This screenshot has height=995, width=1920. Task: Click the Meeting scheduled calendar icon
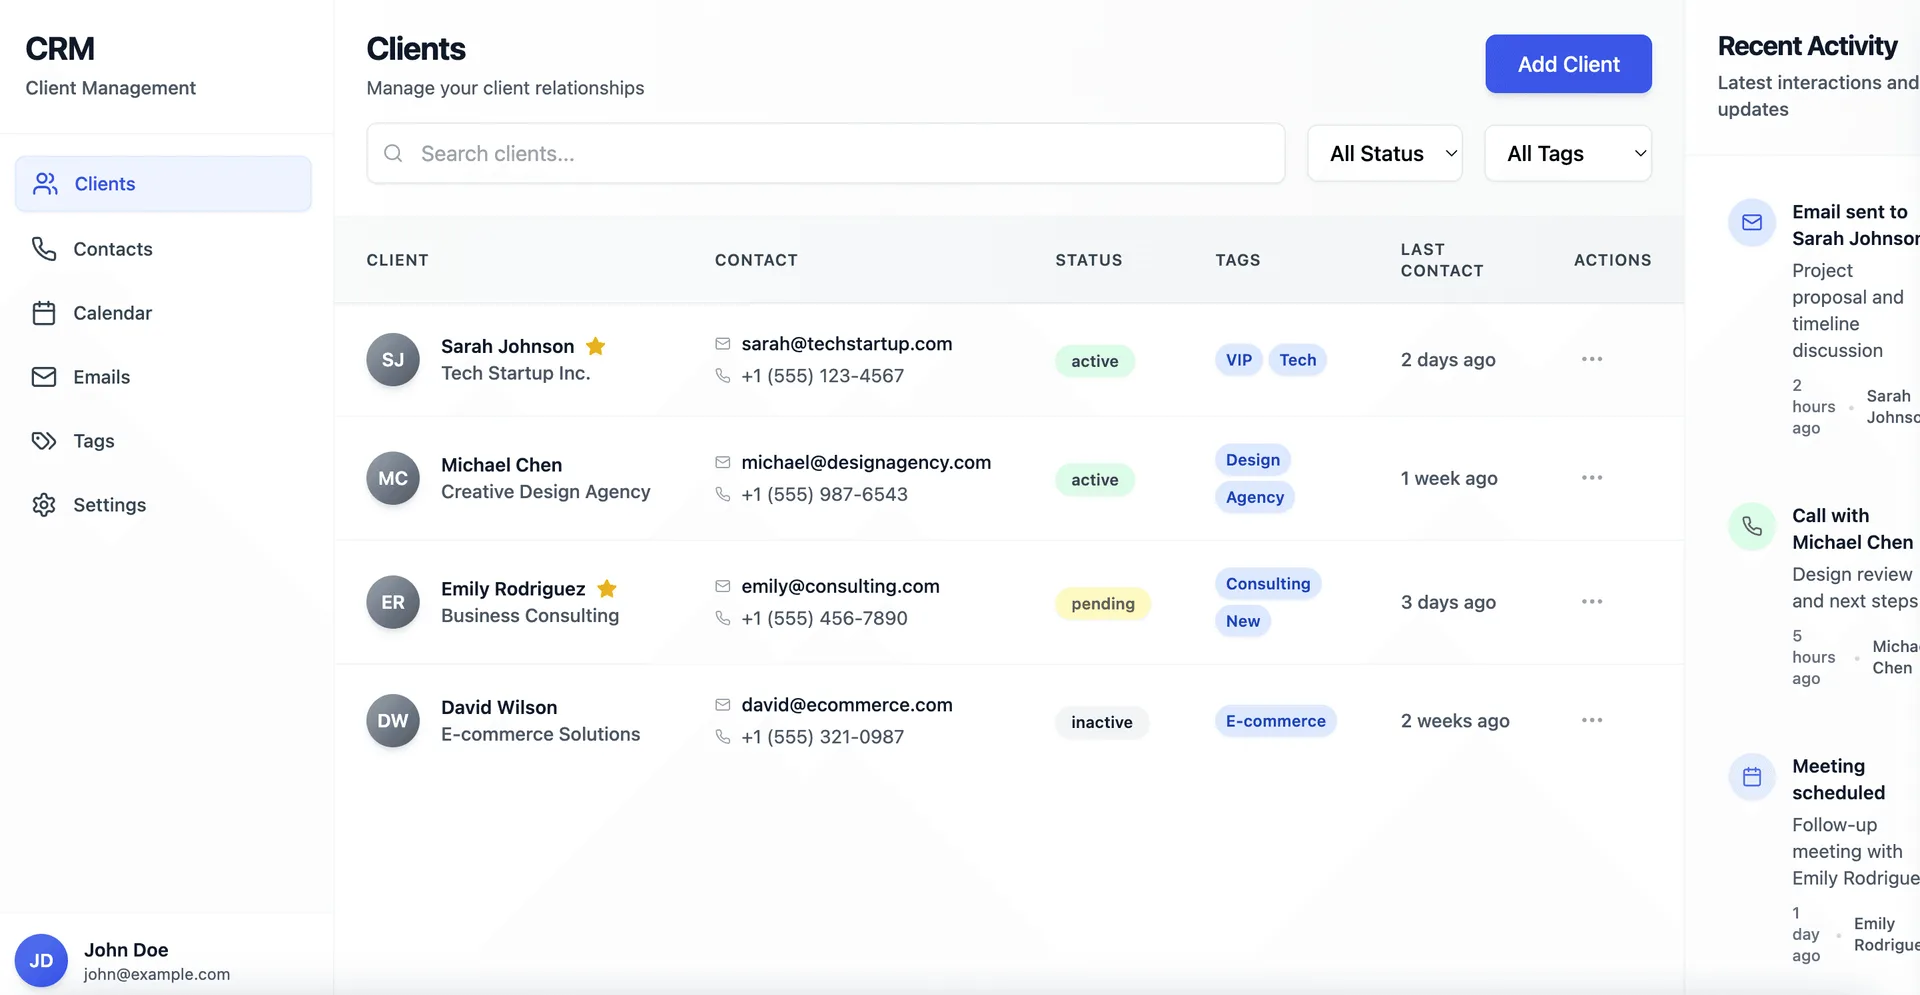[x=1752, y=777]
